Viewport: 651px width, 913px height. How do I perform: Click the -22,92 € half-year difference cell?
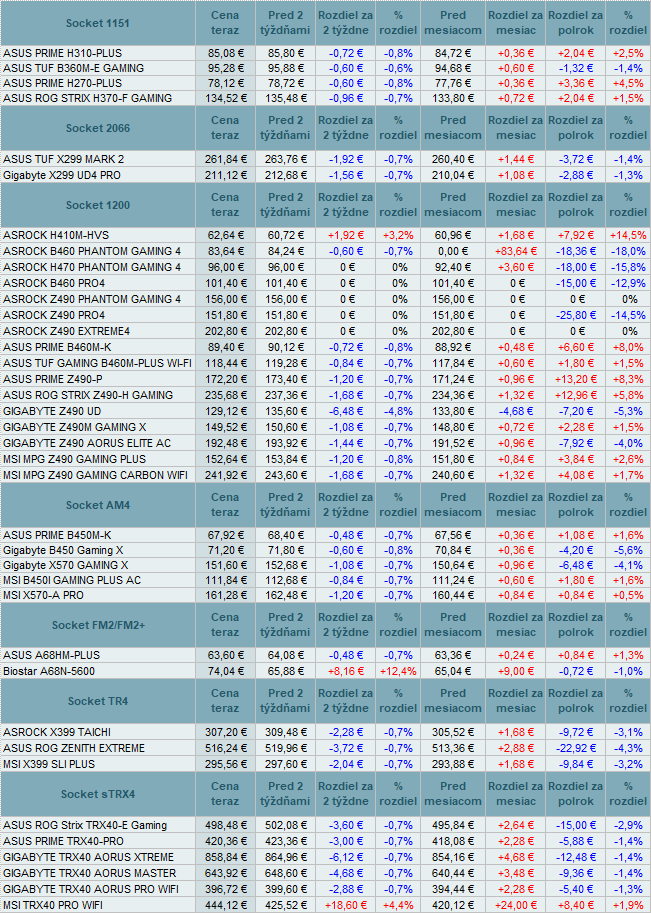(x=575, y=748)
